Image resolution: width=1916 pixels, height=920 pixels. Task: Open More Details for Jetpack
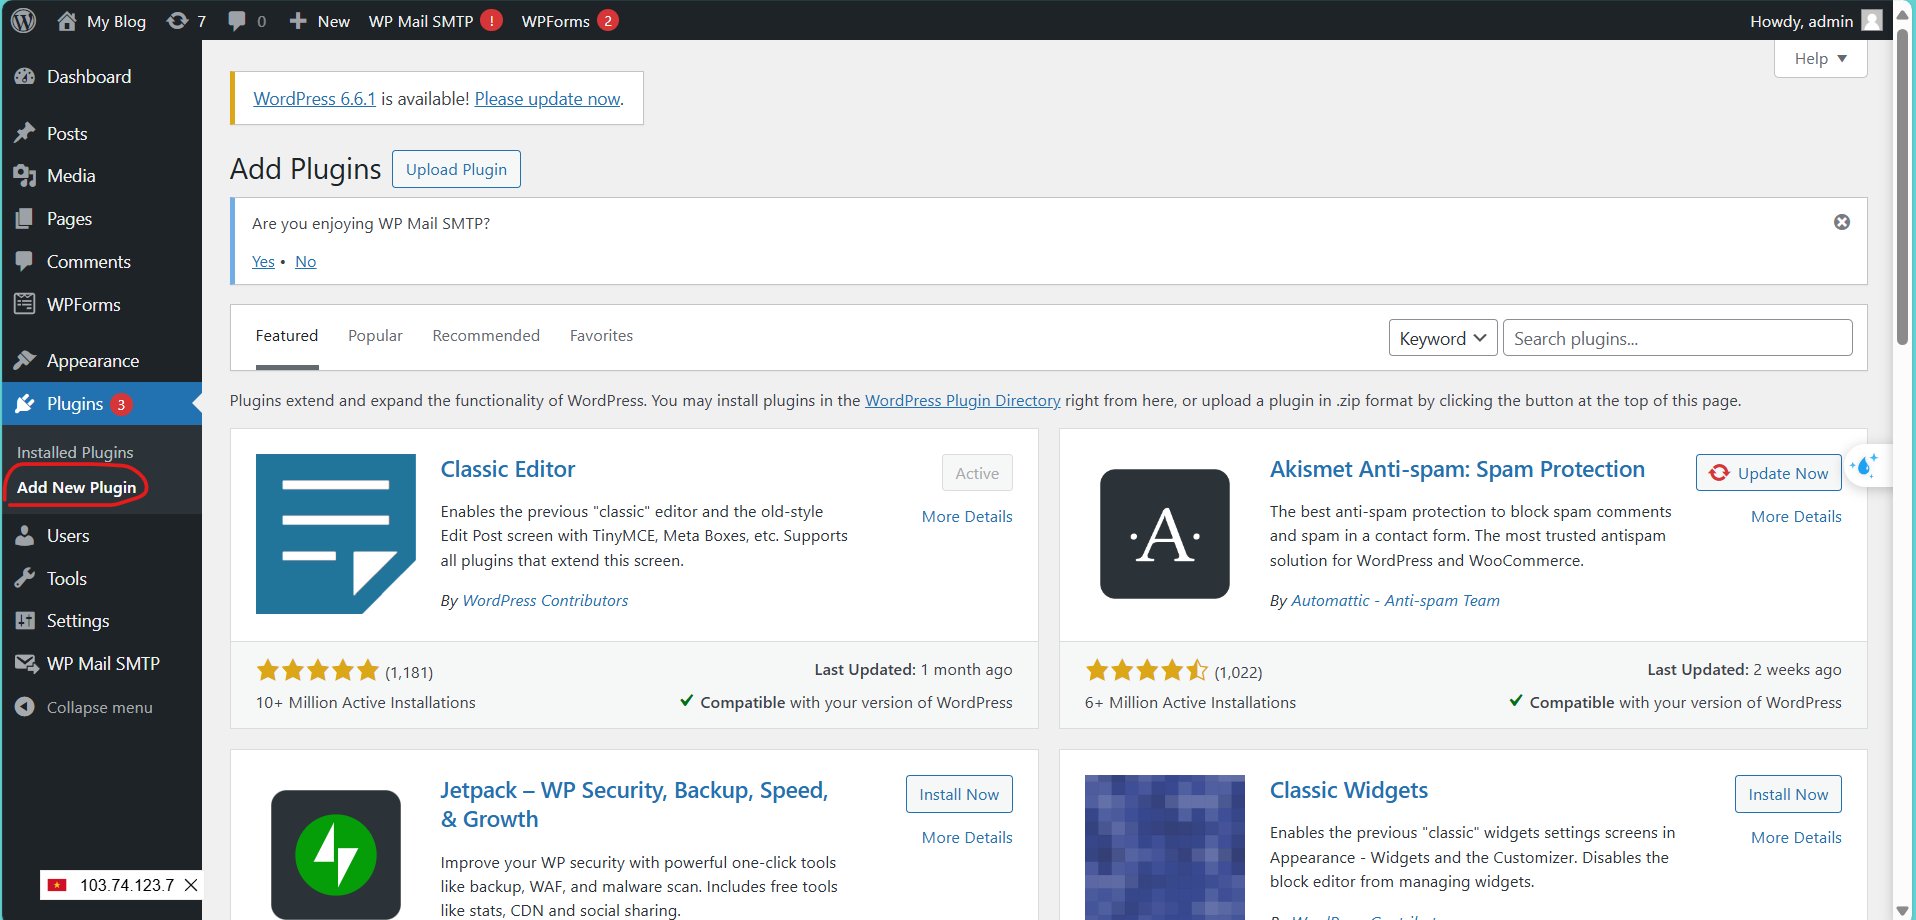[x=967, y=838]
